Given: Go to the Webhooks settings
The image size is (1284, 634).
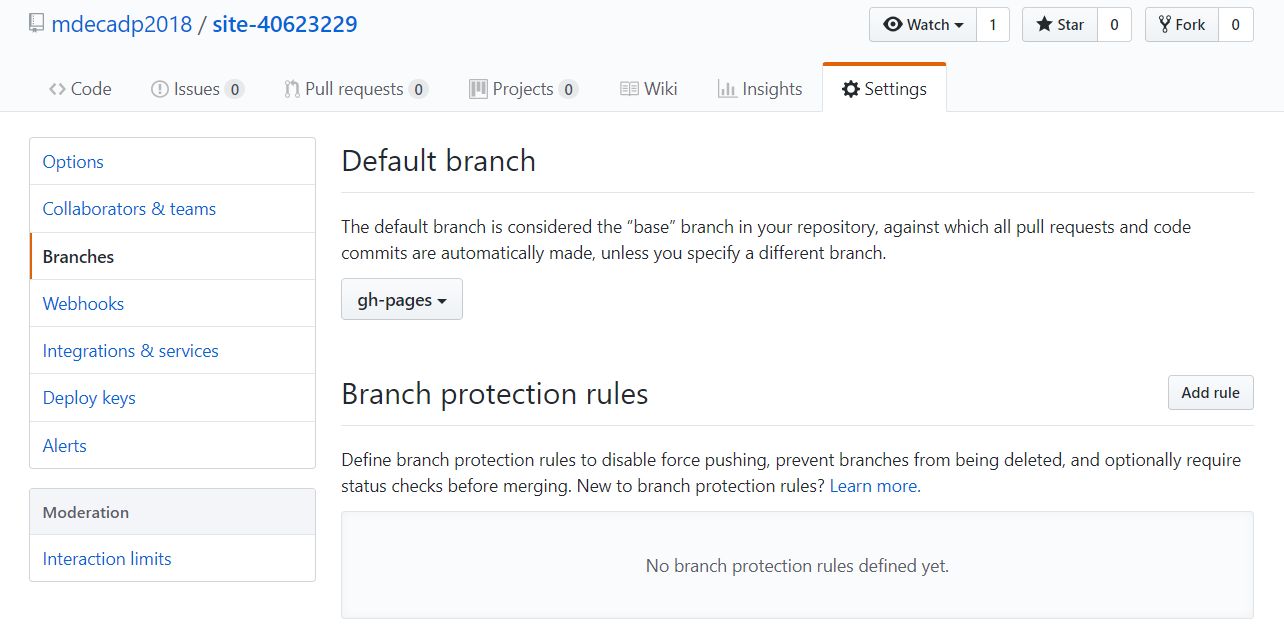Looking at the screenshot, I should pos(172,304).
